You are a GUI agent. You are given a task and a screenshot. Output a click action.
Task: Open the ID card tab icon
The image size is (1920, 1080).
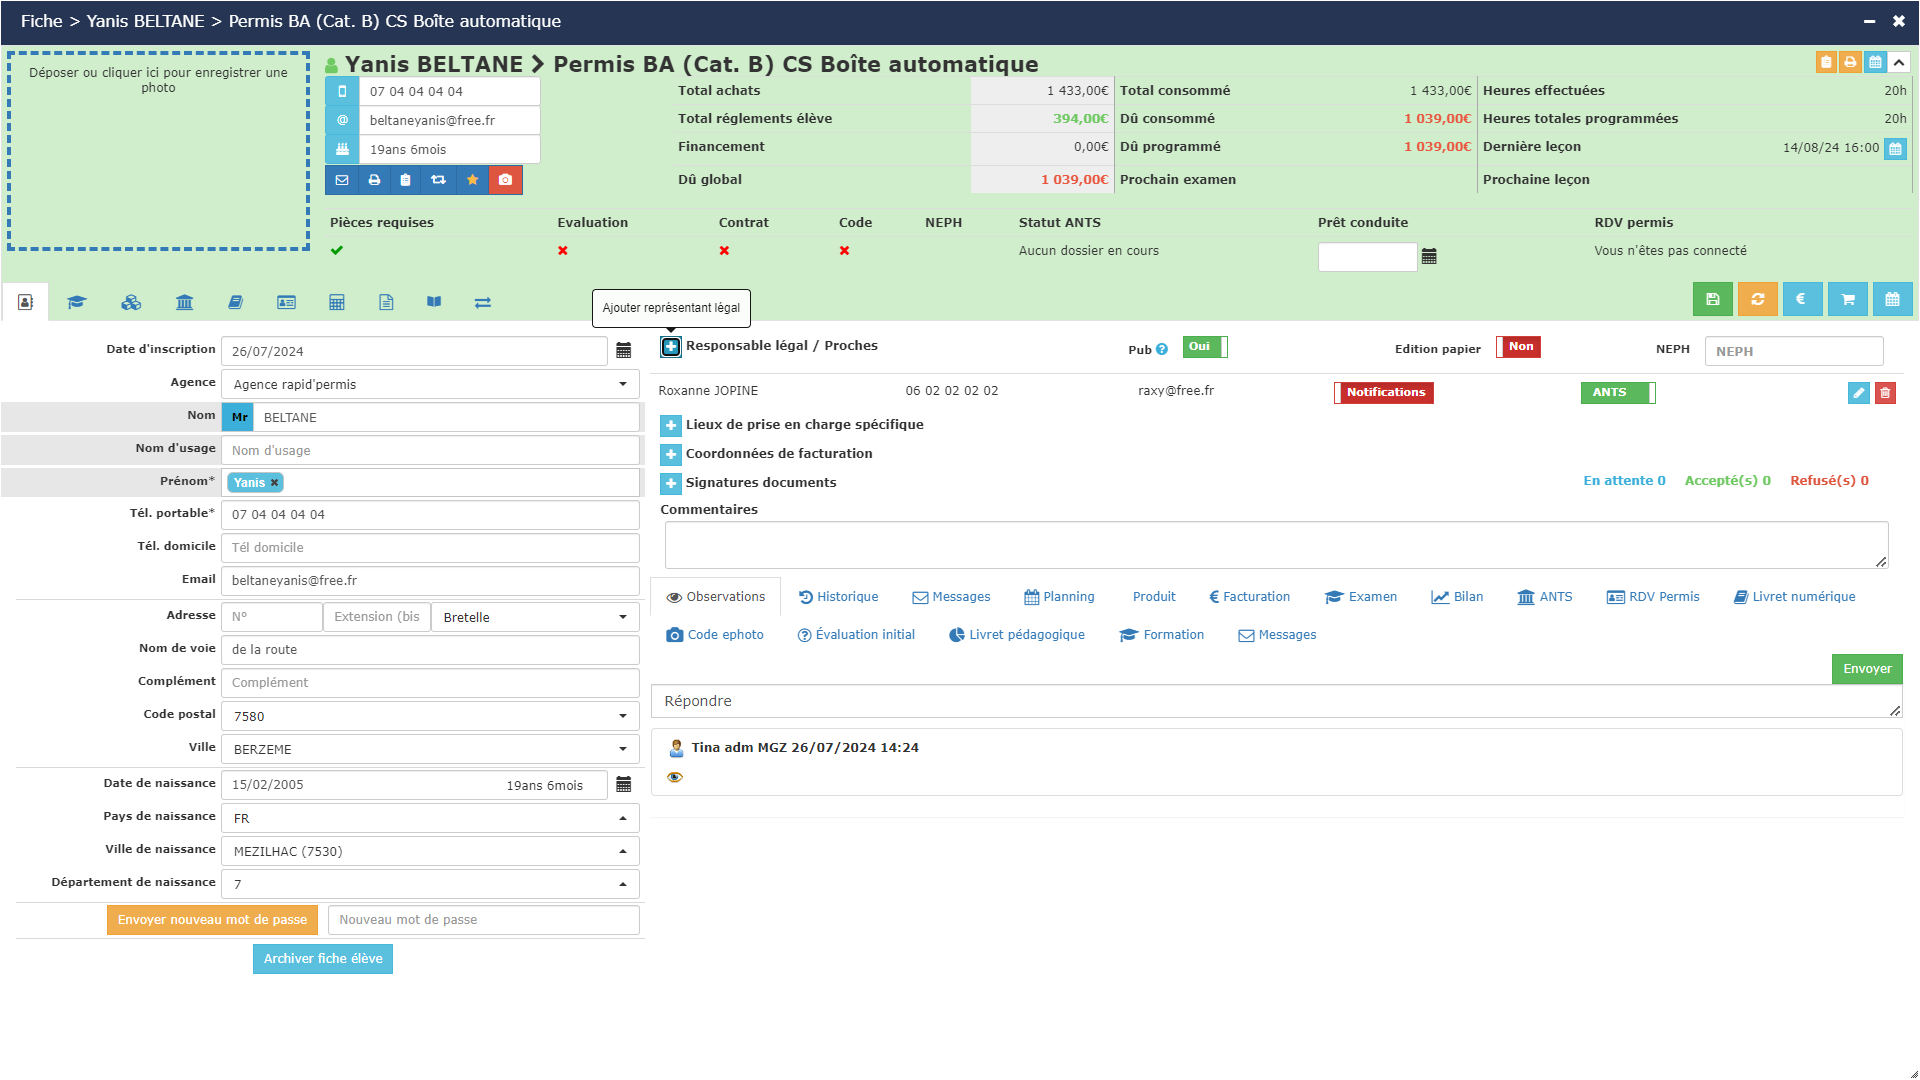tap(286, 302)
